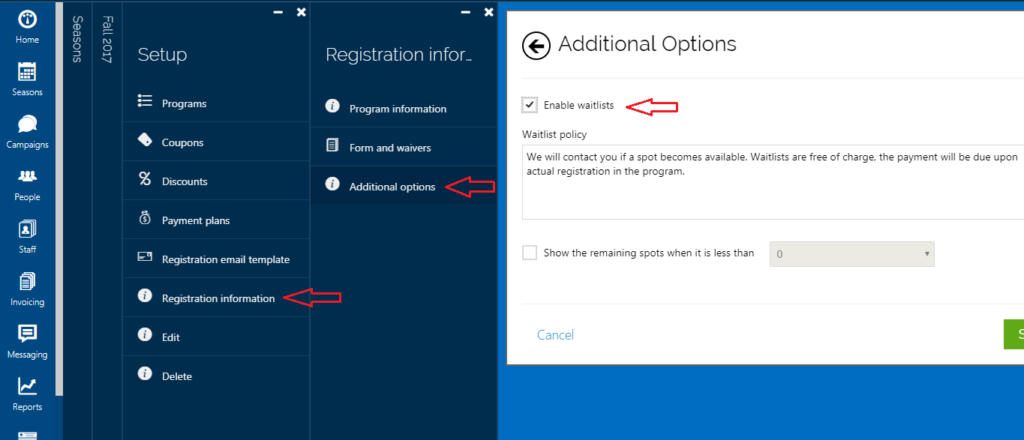Image resolution: width=1024 pixels, height=440 pixels.
Task: Open the Seasons calendar icon
Action: pyautogui.click(x=27, y=72)
